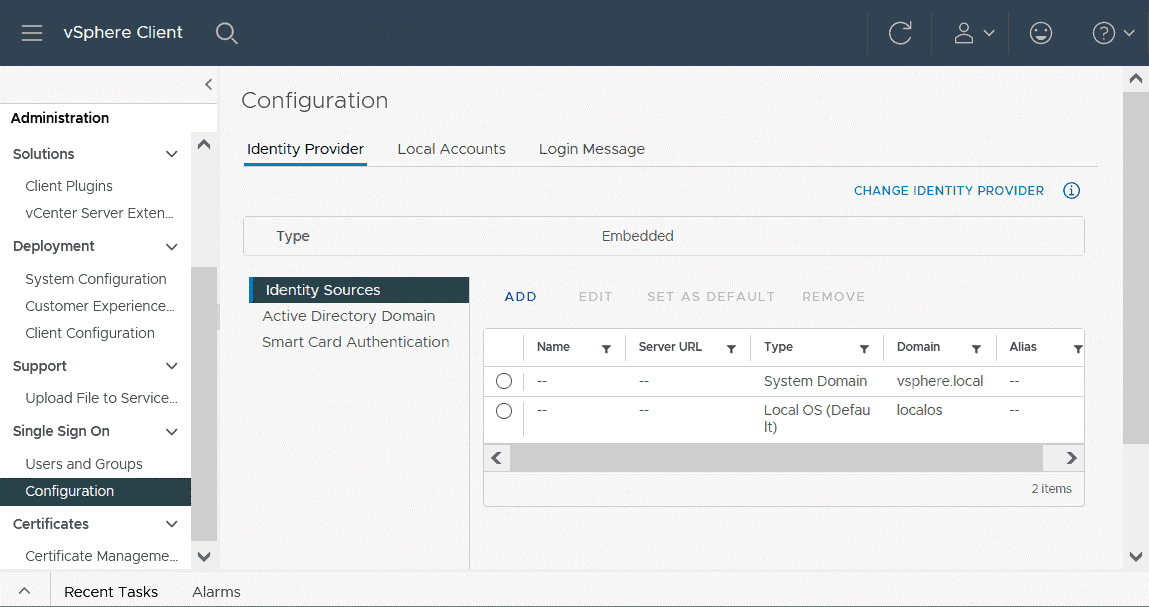Click the Change Identity Provider link
Screen dimensions: 1149x607
click(x=948, y=191)
